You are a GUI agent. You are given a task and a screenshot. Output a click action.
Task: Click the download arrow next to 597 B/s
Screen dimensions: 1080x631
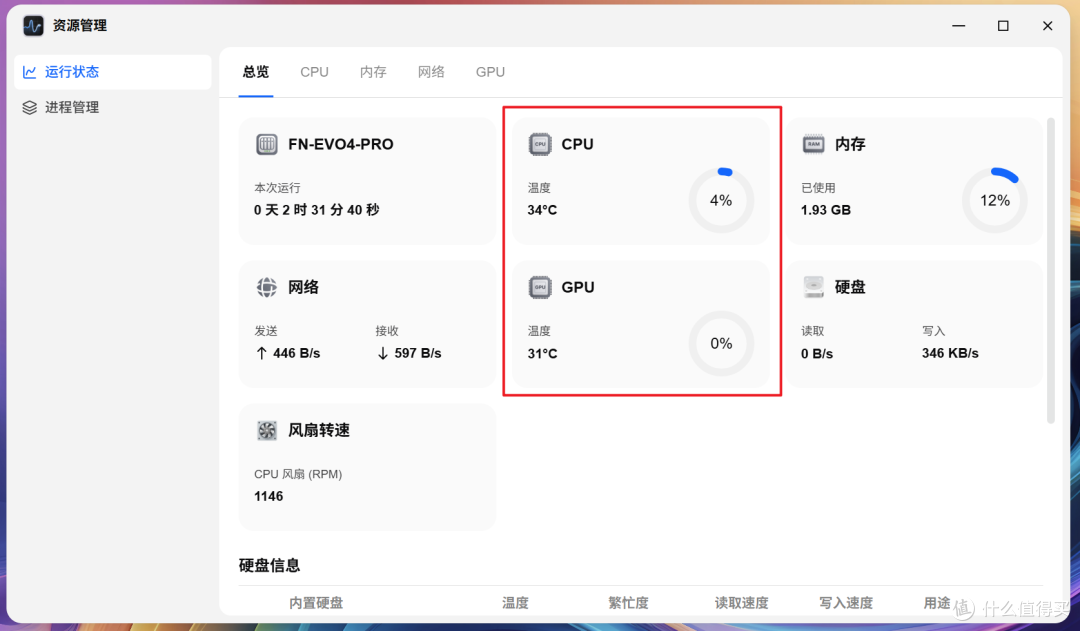[383, 353]
